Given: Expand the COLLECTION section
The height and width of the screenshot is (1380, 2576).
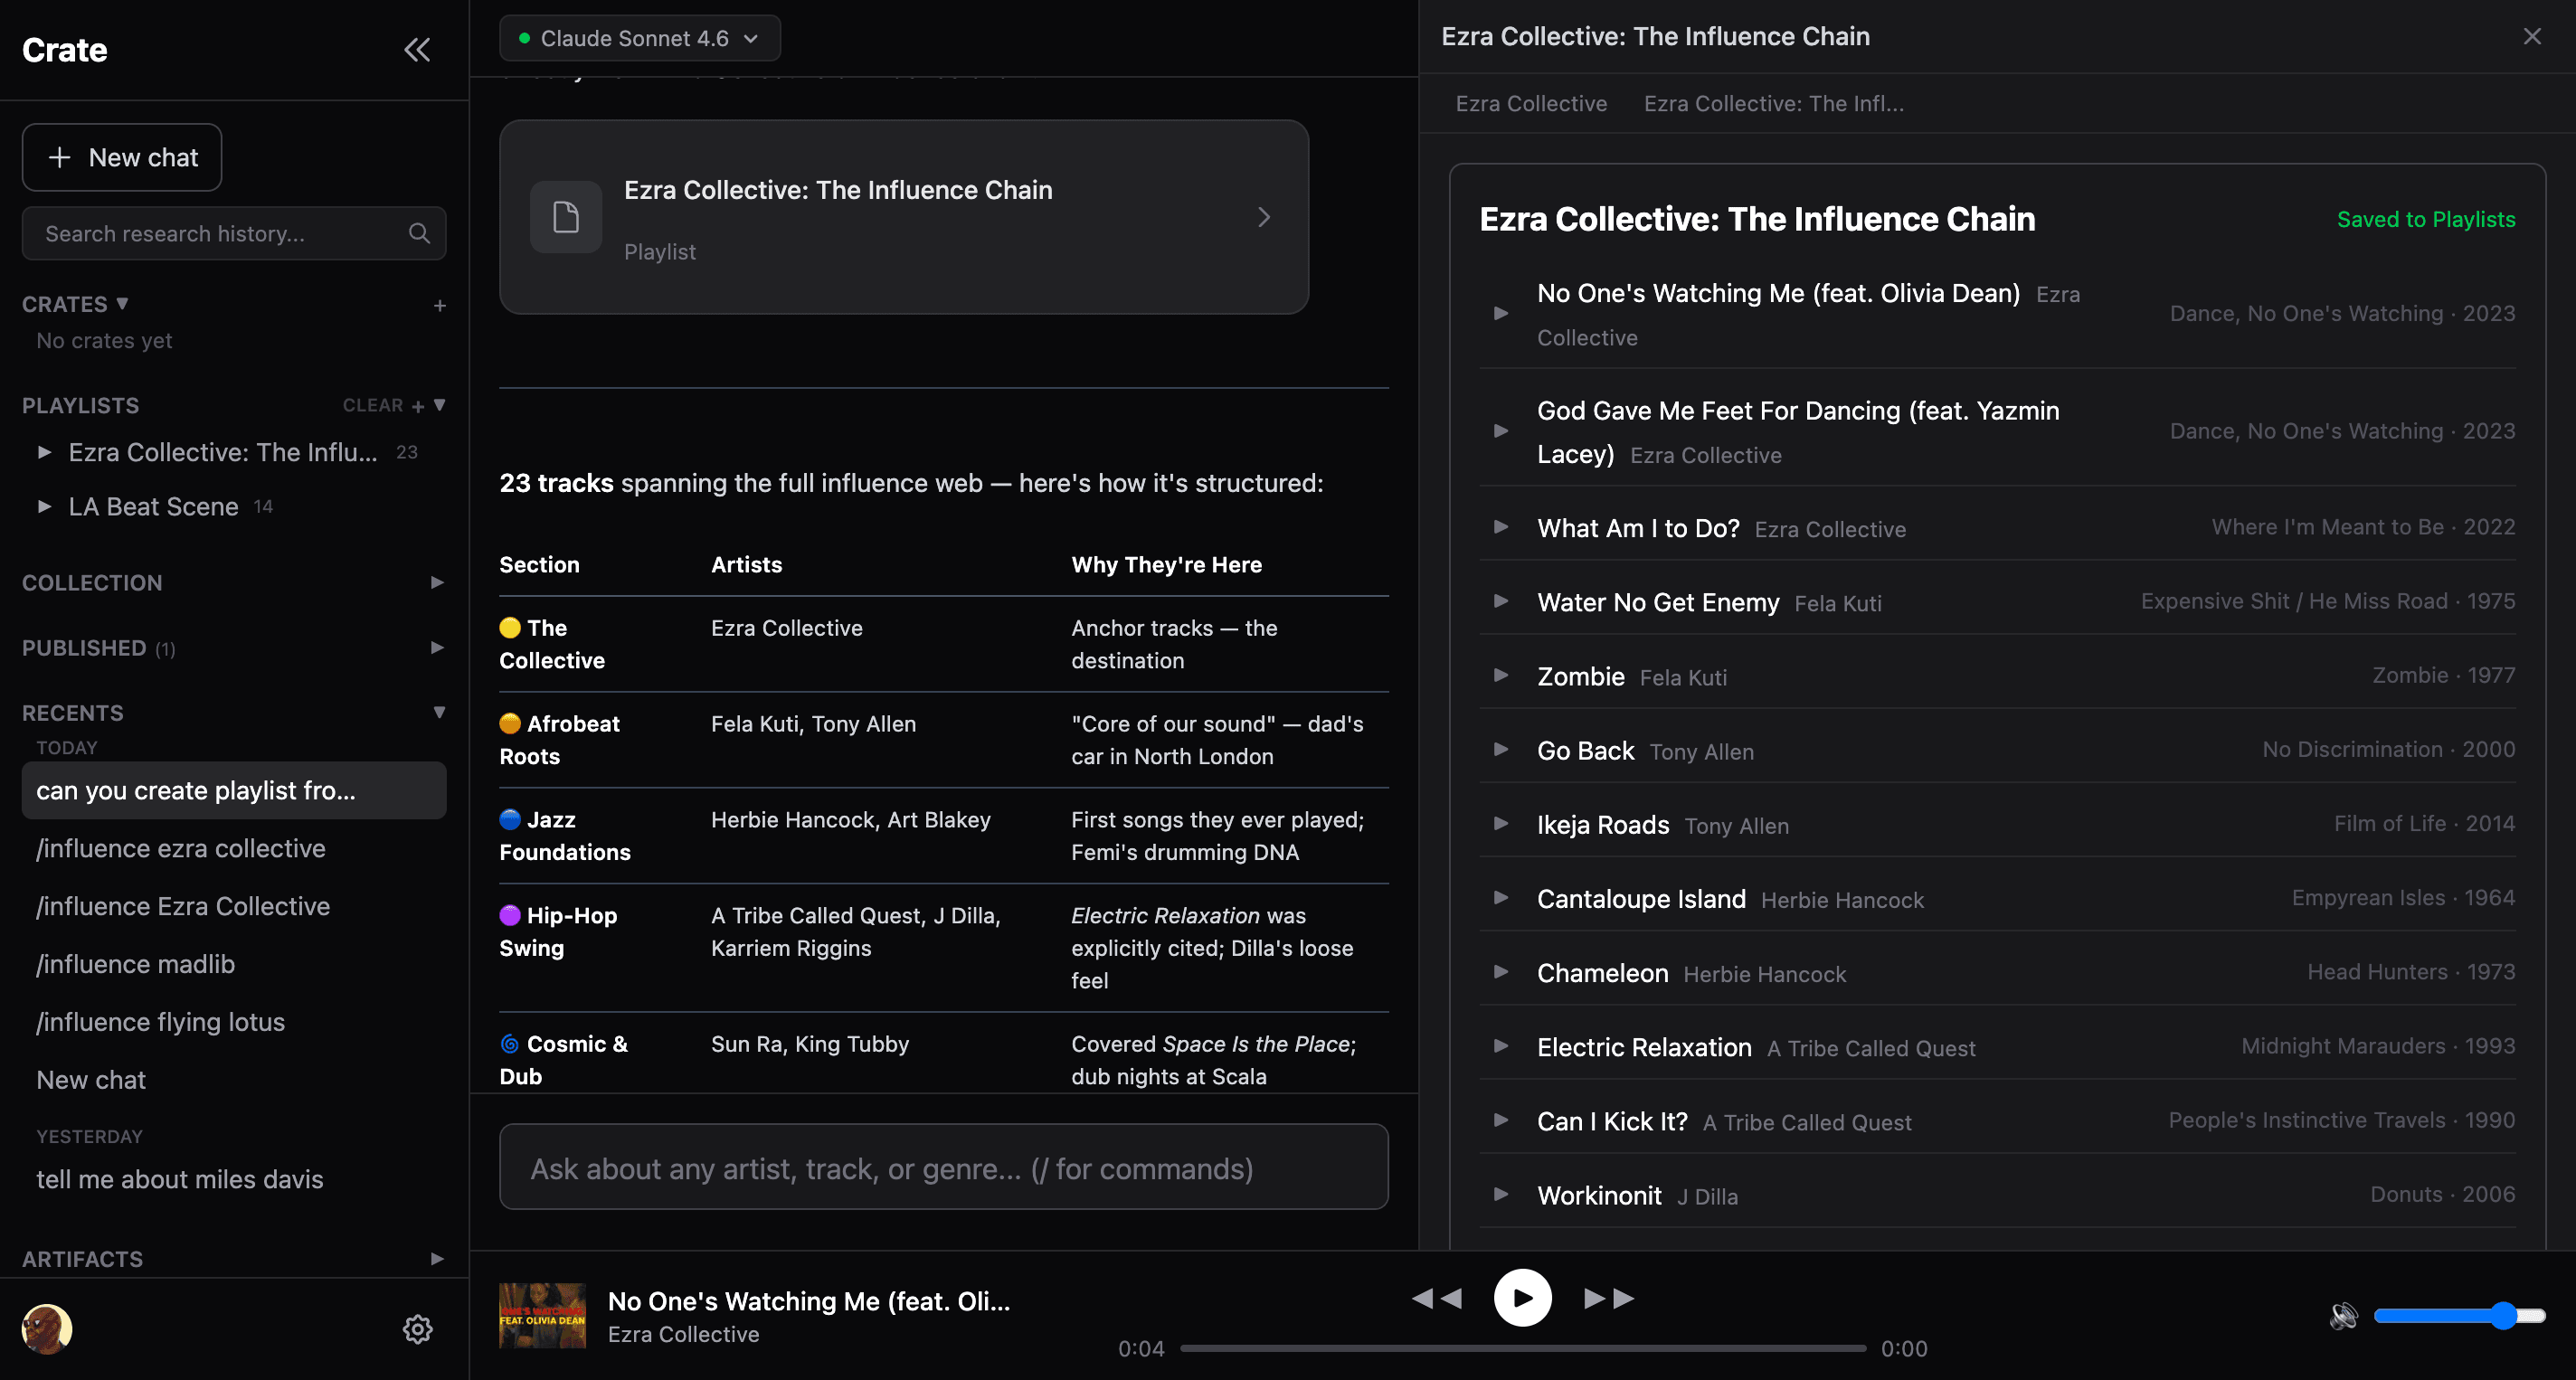Looking at the screenshot, I should pyautogui.click(x=436, y=582).
